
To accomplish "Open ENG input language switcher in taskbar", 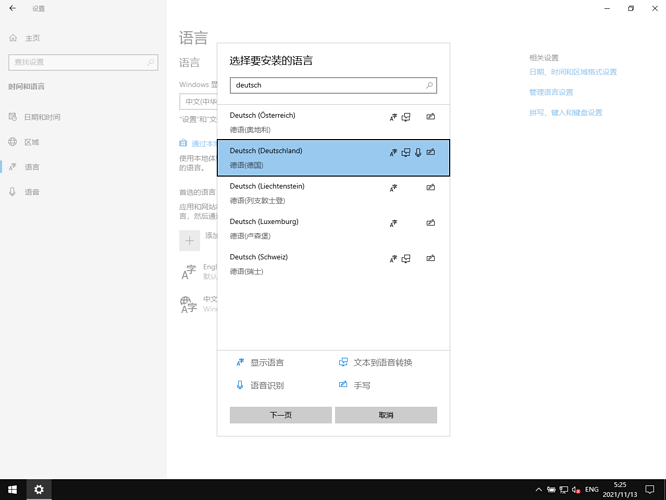I will coord(592,490).
